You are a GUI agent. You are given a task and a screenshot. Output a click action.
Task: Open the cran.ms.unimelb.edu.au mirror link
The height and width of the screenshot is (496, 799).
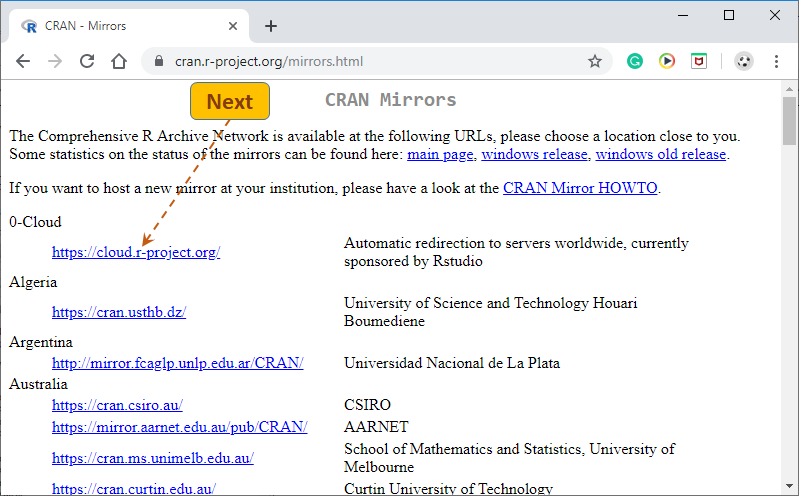153,458
